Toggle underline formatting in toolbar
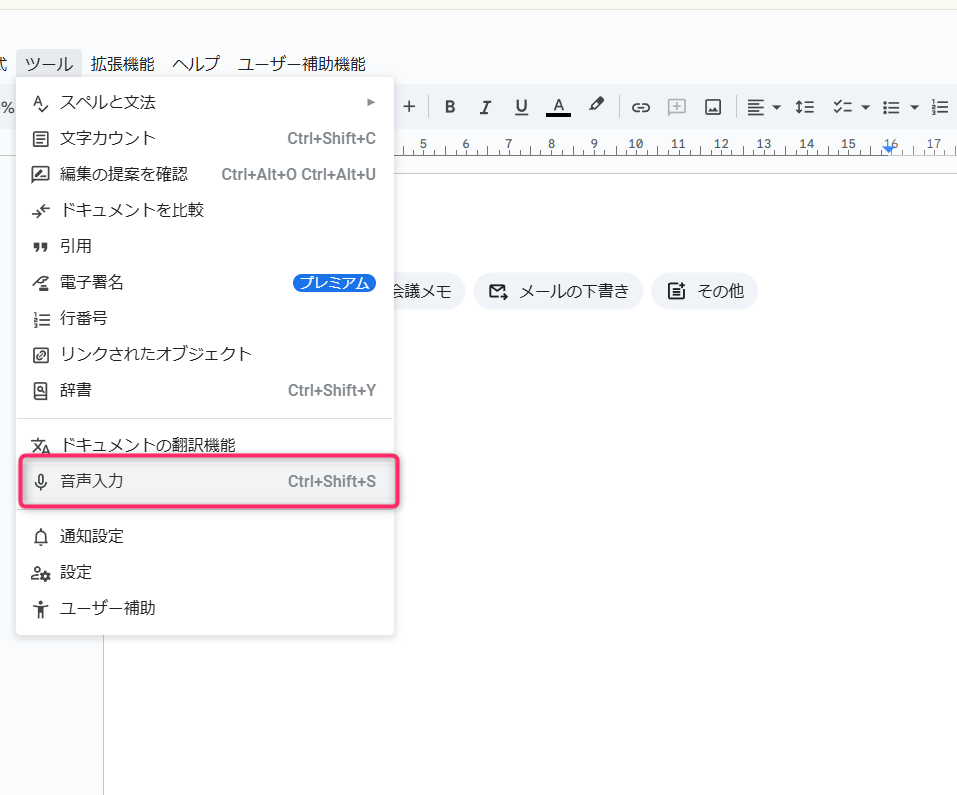 pyautogui.click(x=521, y=107)
